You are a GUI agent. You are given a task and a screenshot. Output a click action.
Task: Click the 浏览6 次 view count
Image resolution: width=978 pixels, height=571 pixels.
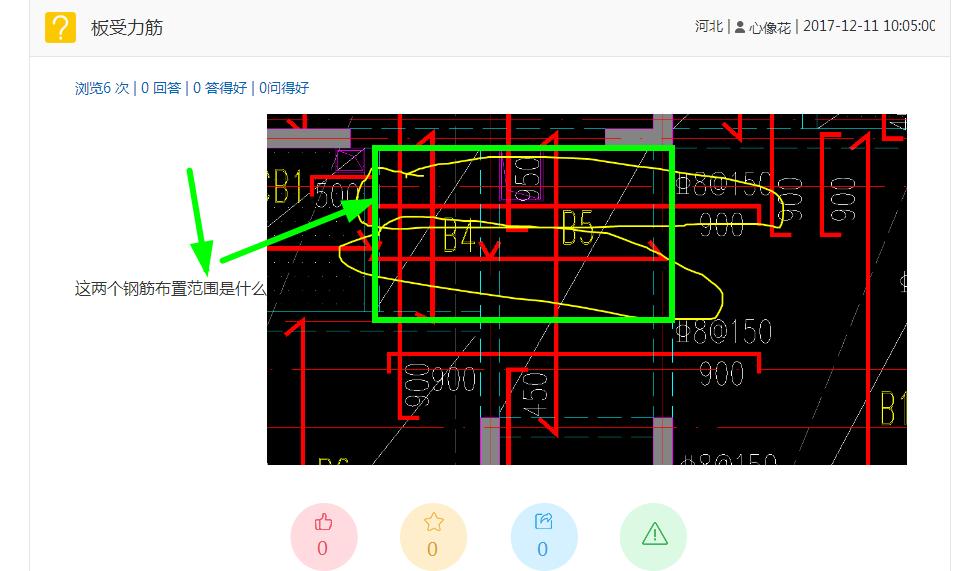point(102,88)
